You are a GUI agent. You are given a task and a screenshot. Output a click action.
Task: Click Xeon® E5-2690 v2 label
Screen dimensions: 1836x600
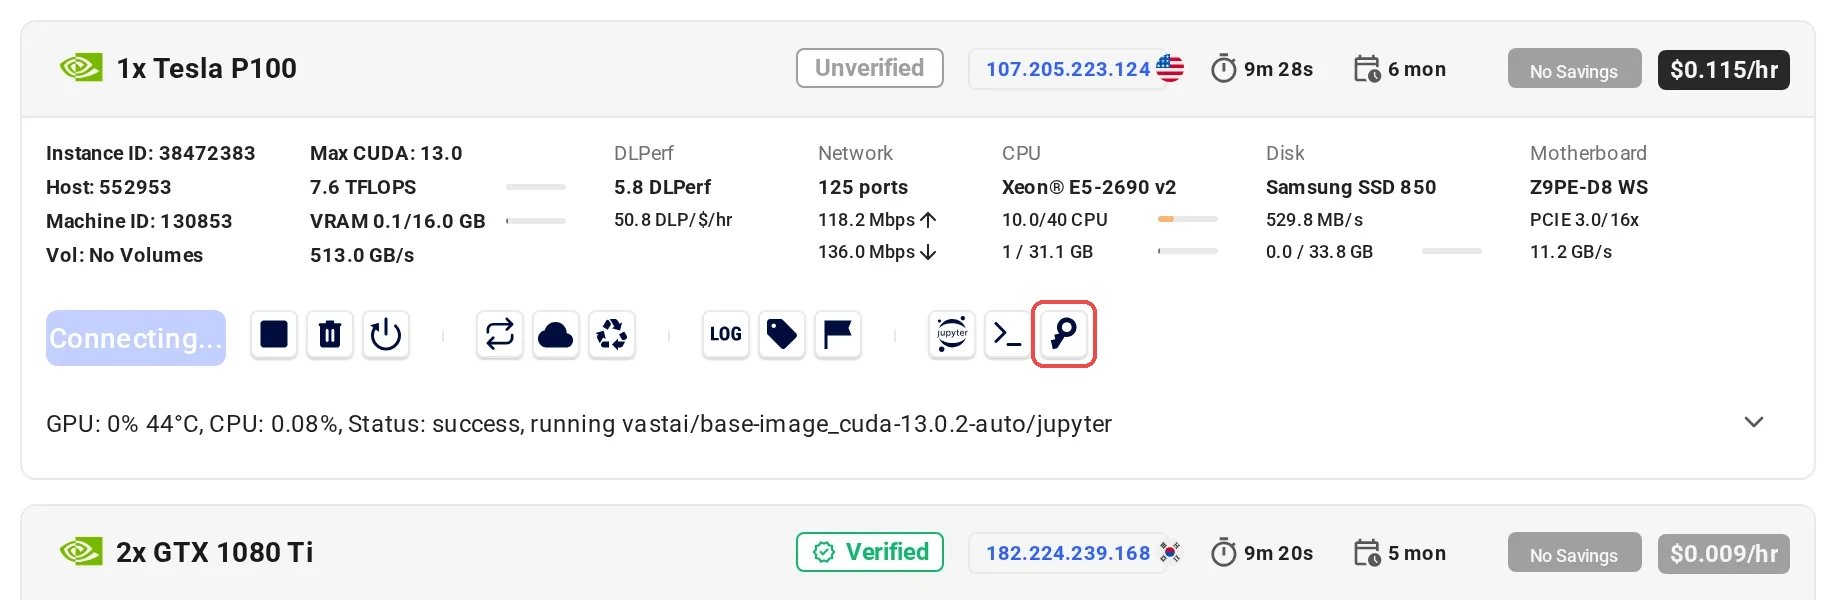pos(1089,187)
